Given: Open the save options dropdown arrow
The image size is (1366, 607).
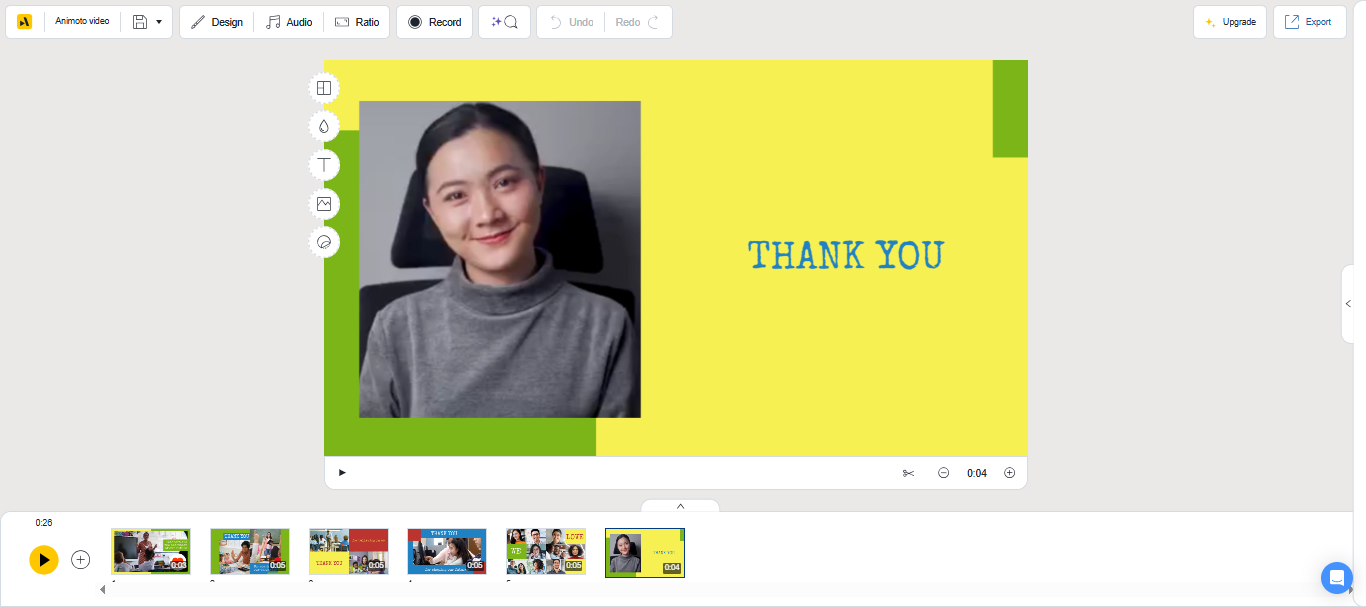Looking at the screenshot, I should [159, 22].
